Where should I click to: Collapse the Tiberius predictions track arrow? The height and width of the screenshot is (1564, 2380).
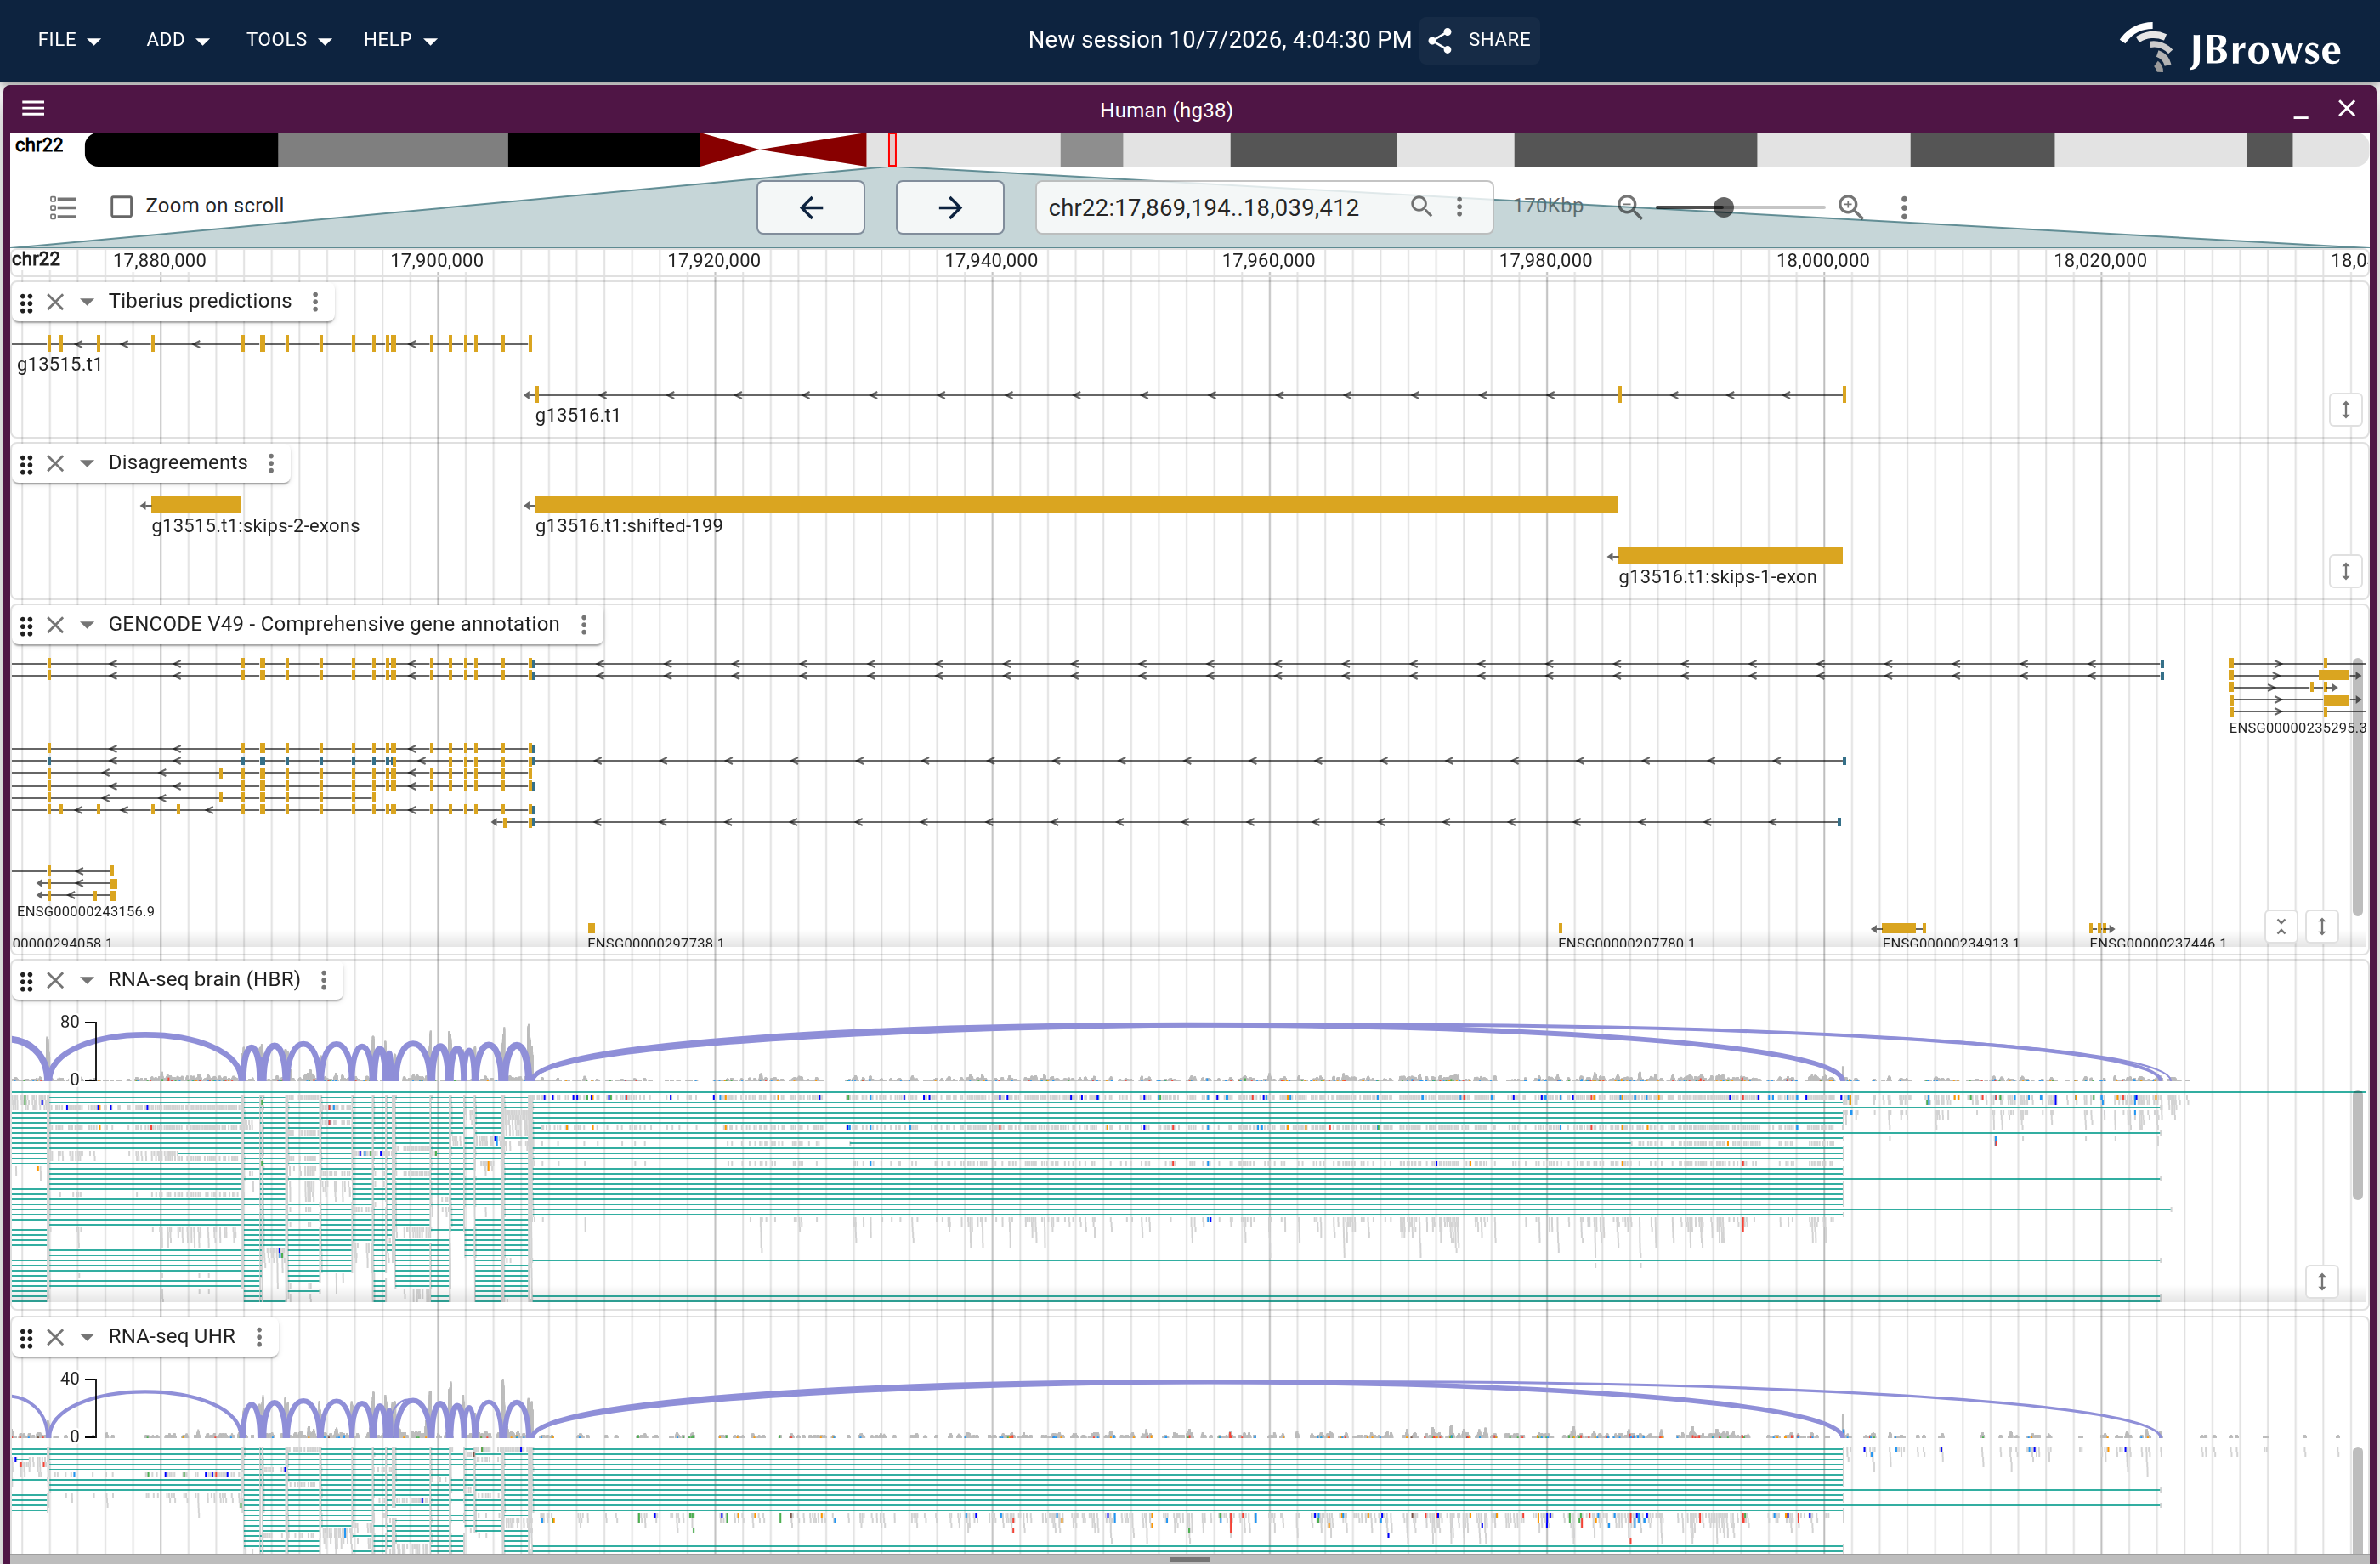87,301
